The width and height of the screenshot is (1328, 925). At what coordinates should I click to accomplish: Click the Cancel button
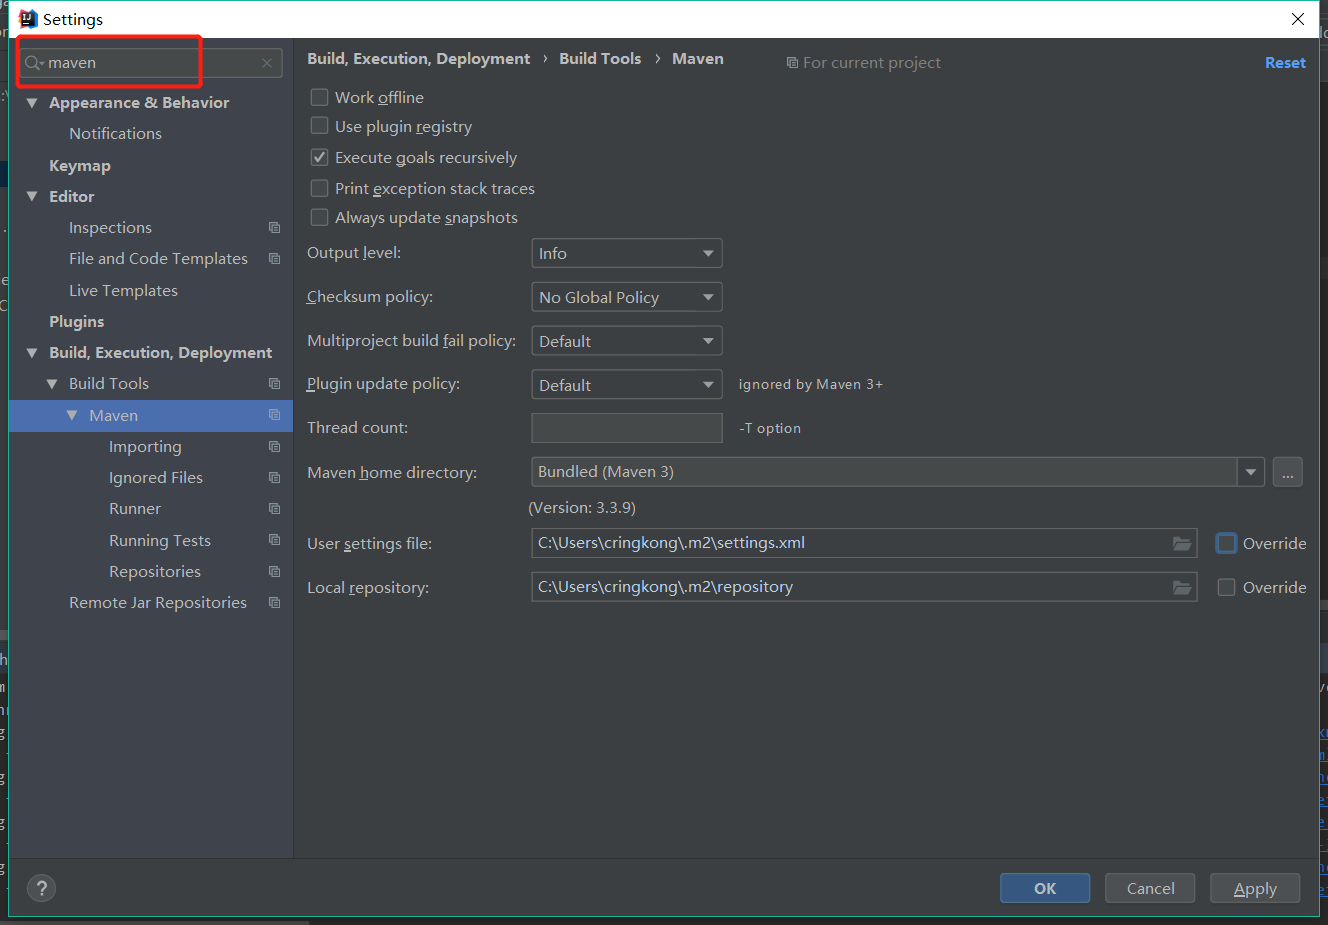pos(1150,888)
